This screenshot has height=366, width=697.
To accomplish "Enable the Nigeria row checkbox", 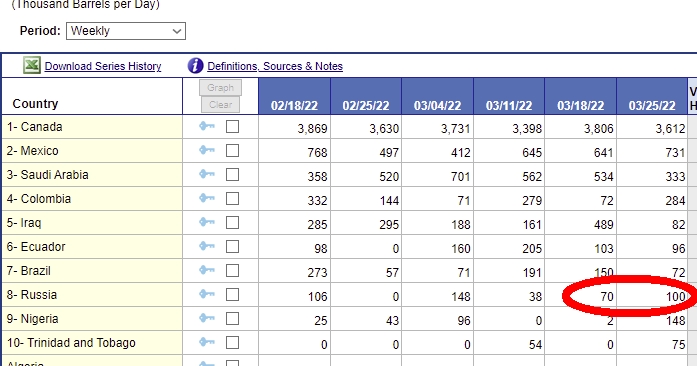I will [x=232, y=319].
